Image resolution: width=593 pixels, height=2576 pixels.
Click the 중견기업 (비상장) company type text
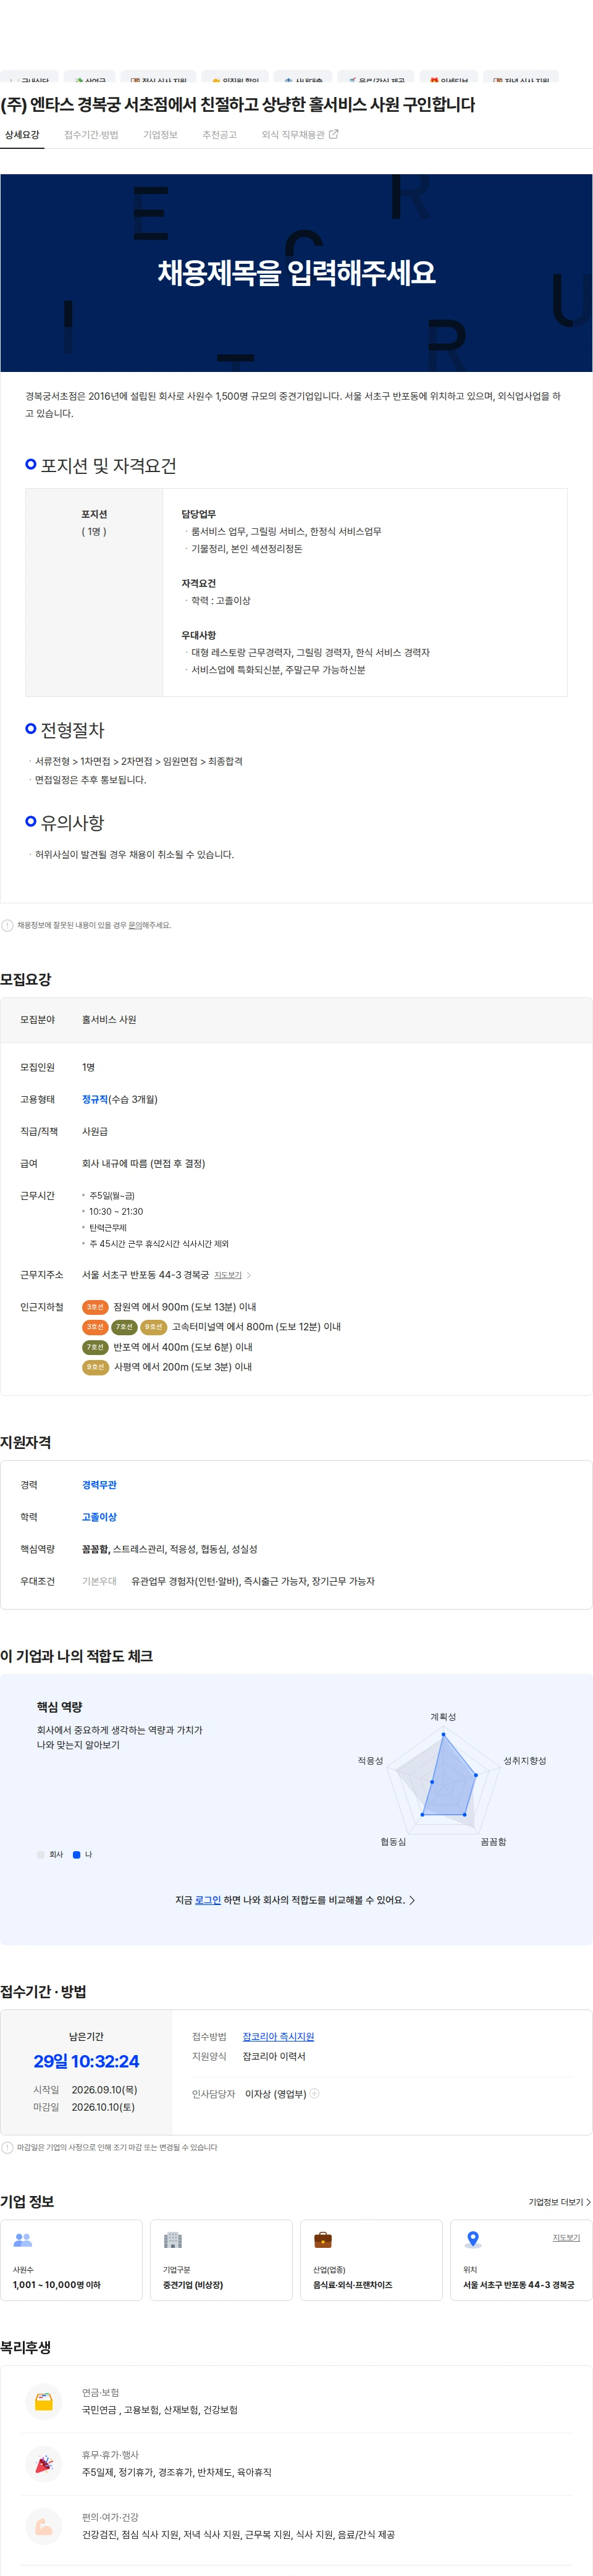[193, 2285]
